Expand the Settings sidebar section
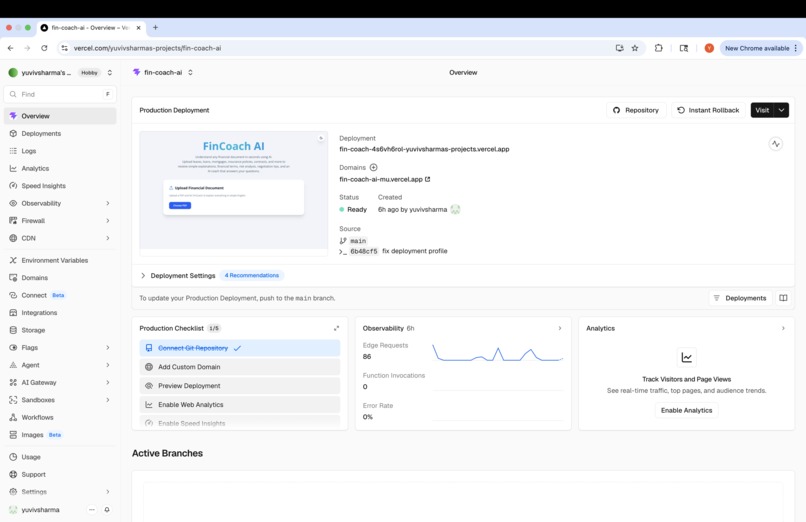Image resolution: width=806 pixels, height=522 pixels. (x=107, y=492)
